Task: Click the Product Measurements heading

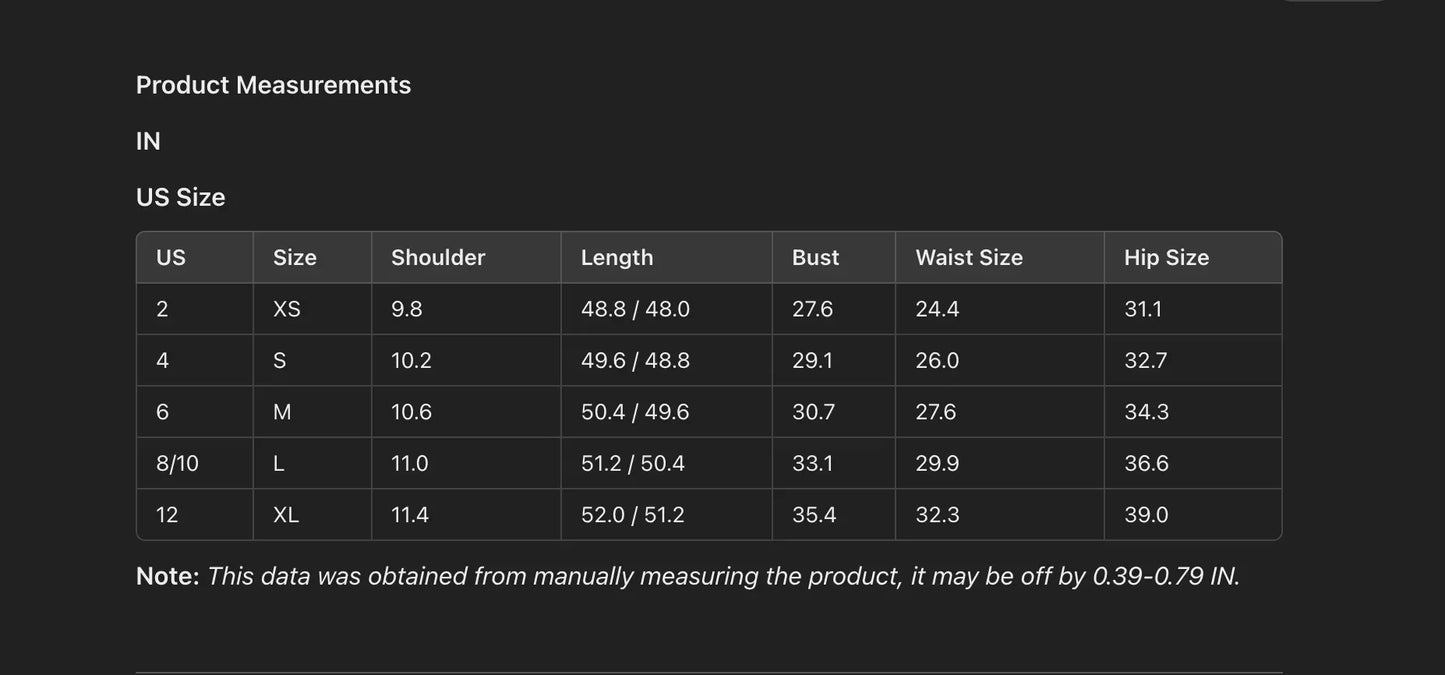Action: coord(273,85)
